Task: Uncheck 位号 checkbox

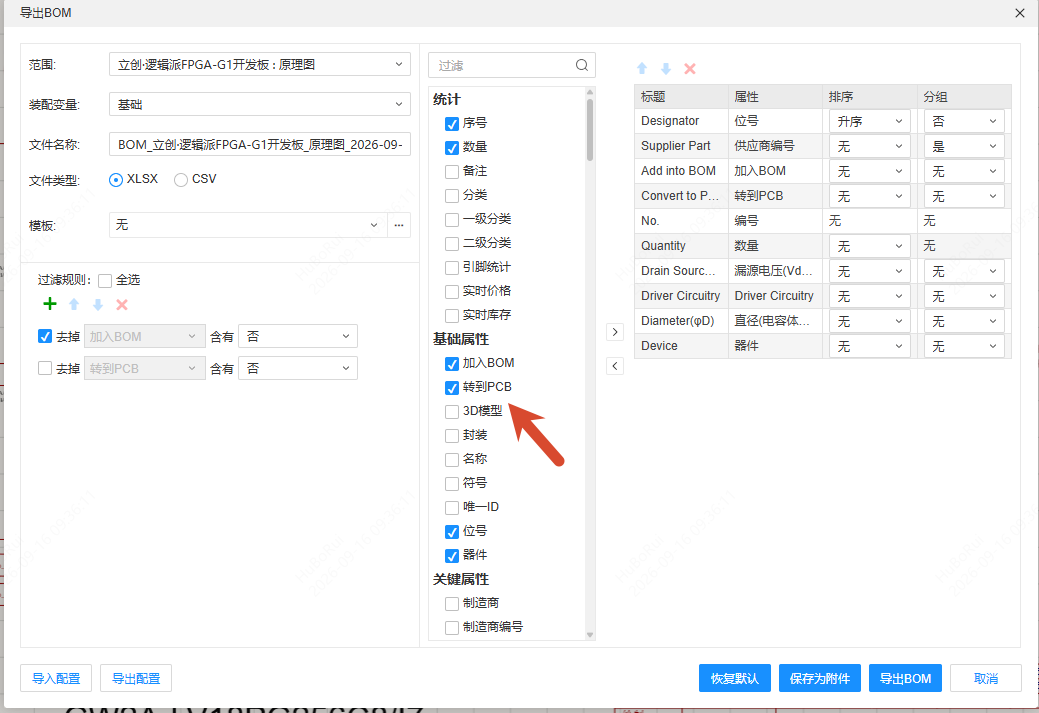Action: [452, 531]
